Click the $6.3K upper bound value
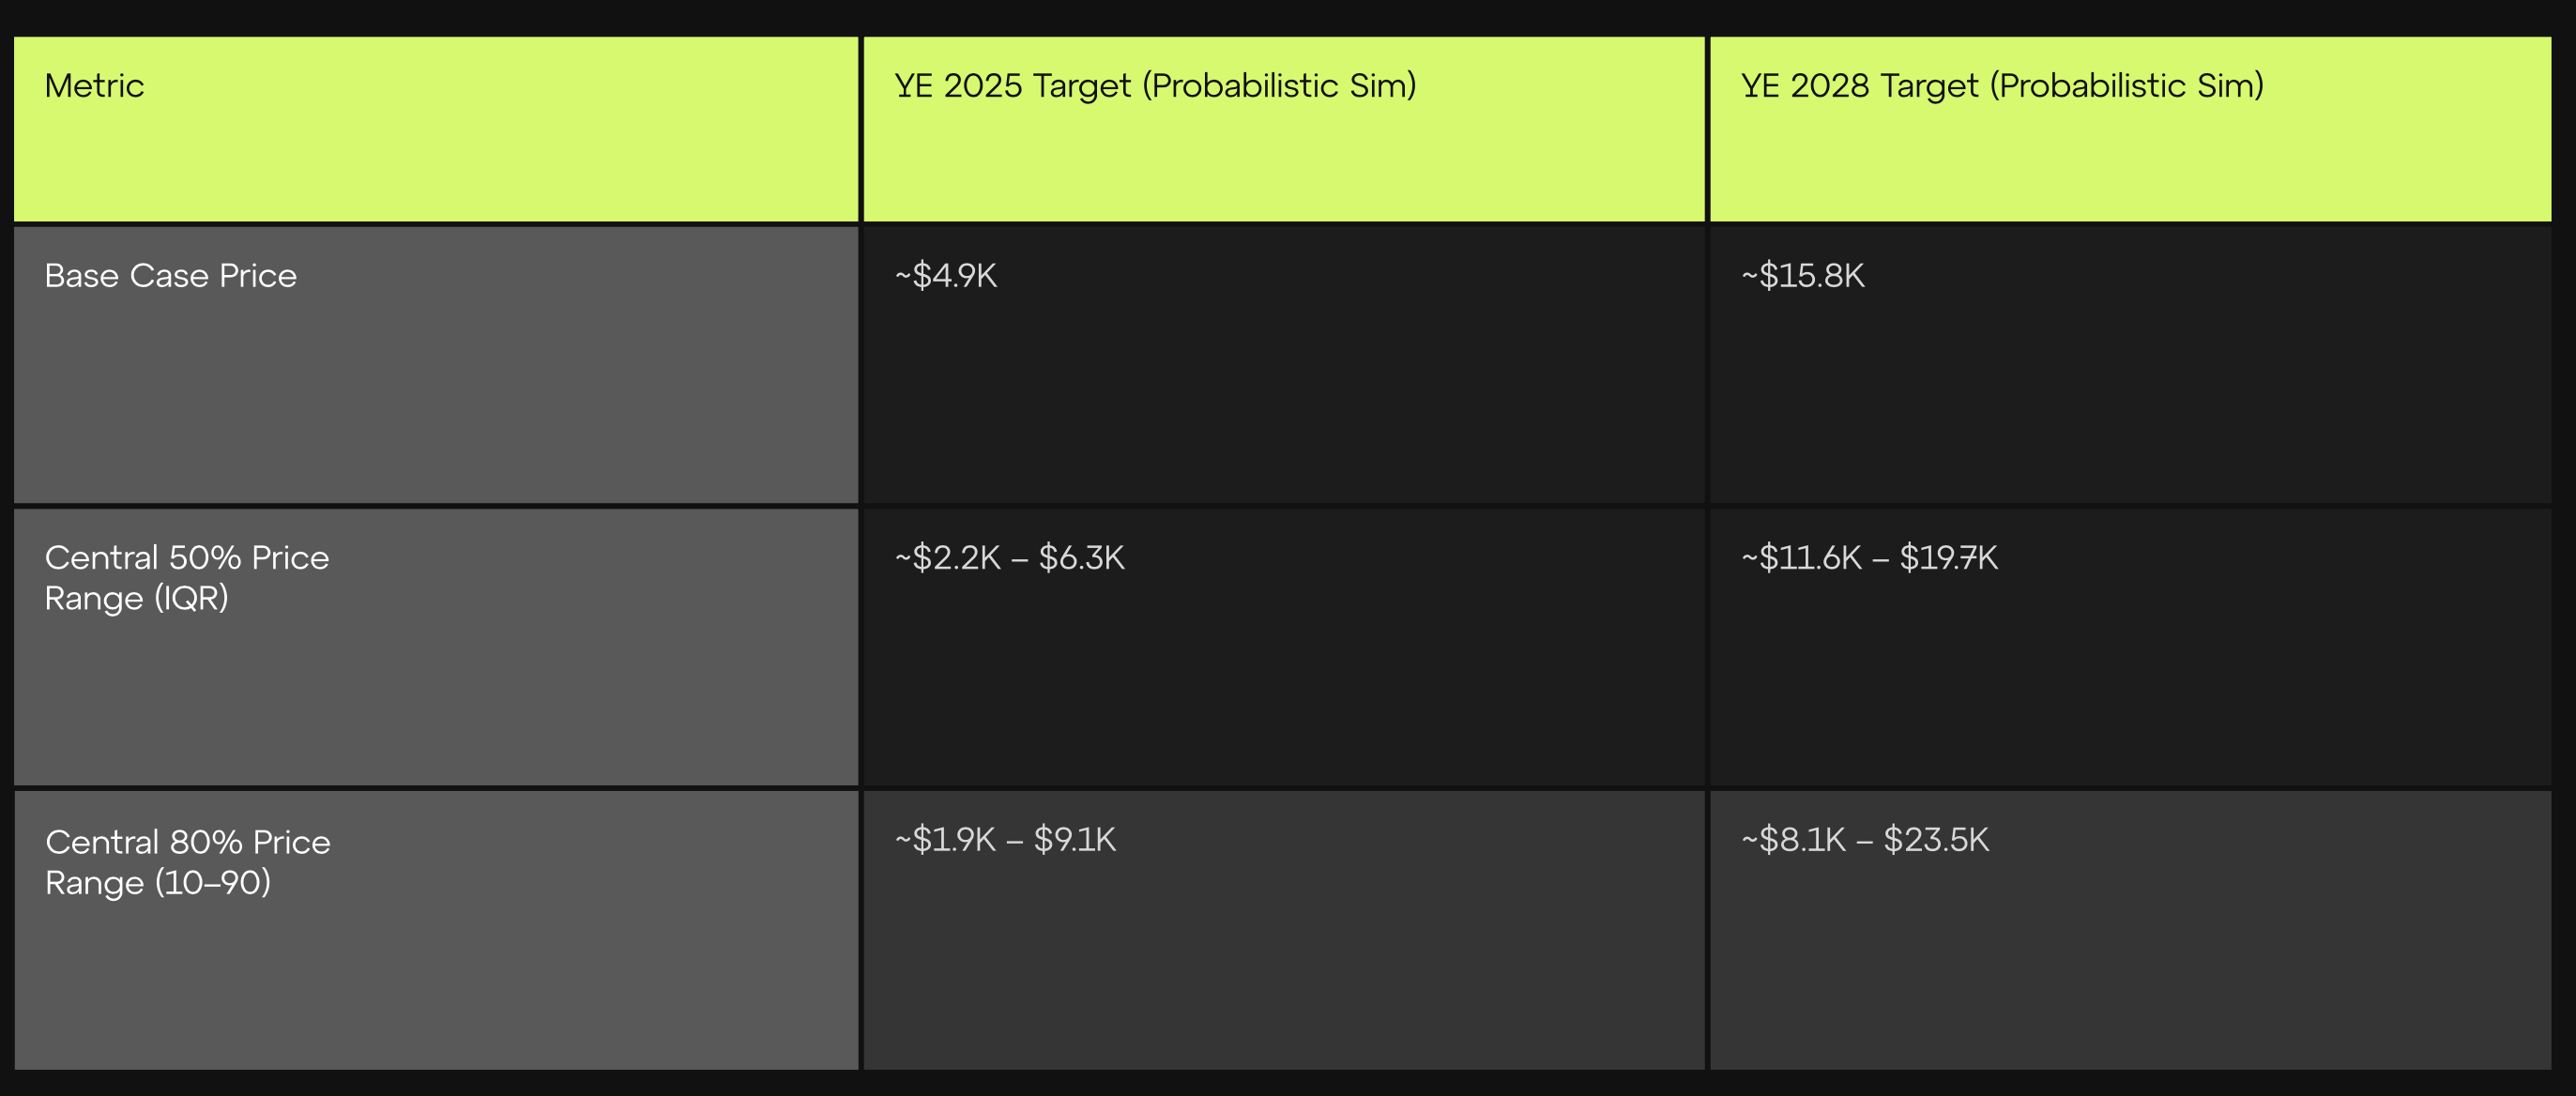Image resolution: width=2576 pixels, height=1096 pixels. 1081,558
